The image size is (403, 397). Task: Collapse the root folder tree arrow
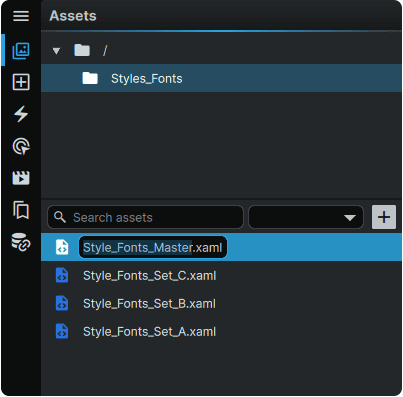56,51
